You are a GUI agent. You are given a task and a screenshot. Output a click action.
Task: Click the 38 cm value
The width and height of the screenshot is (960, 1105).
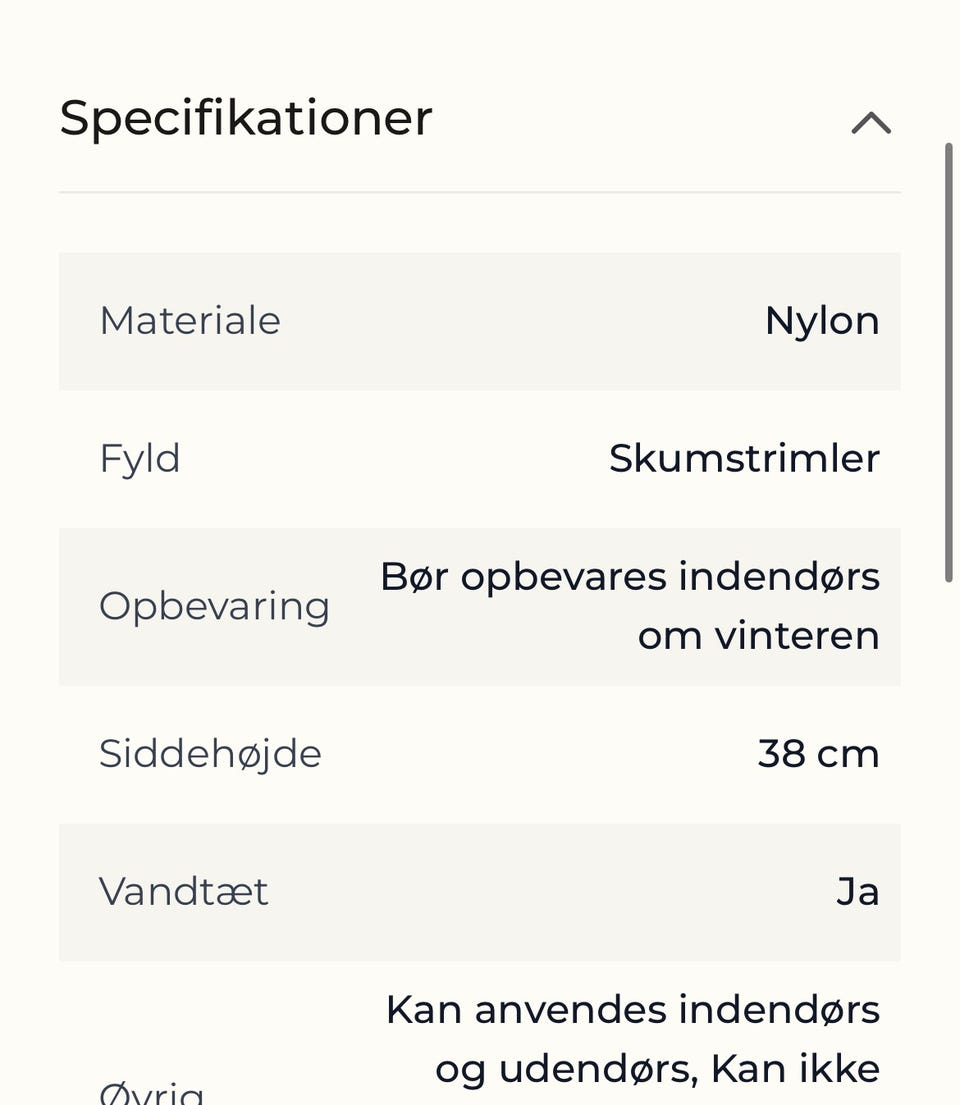[818, 753]
